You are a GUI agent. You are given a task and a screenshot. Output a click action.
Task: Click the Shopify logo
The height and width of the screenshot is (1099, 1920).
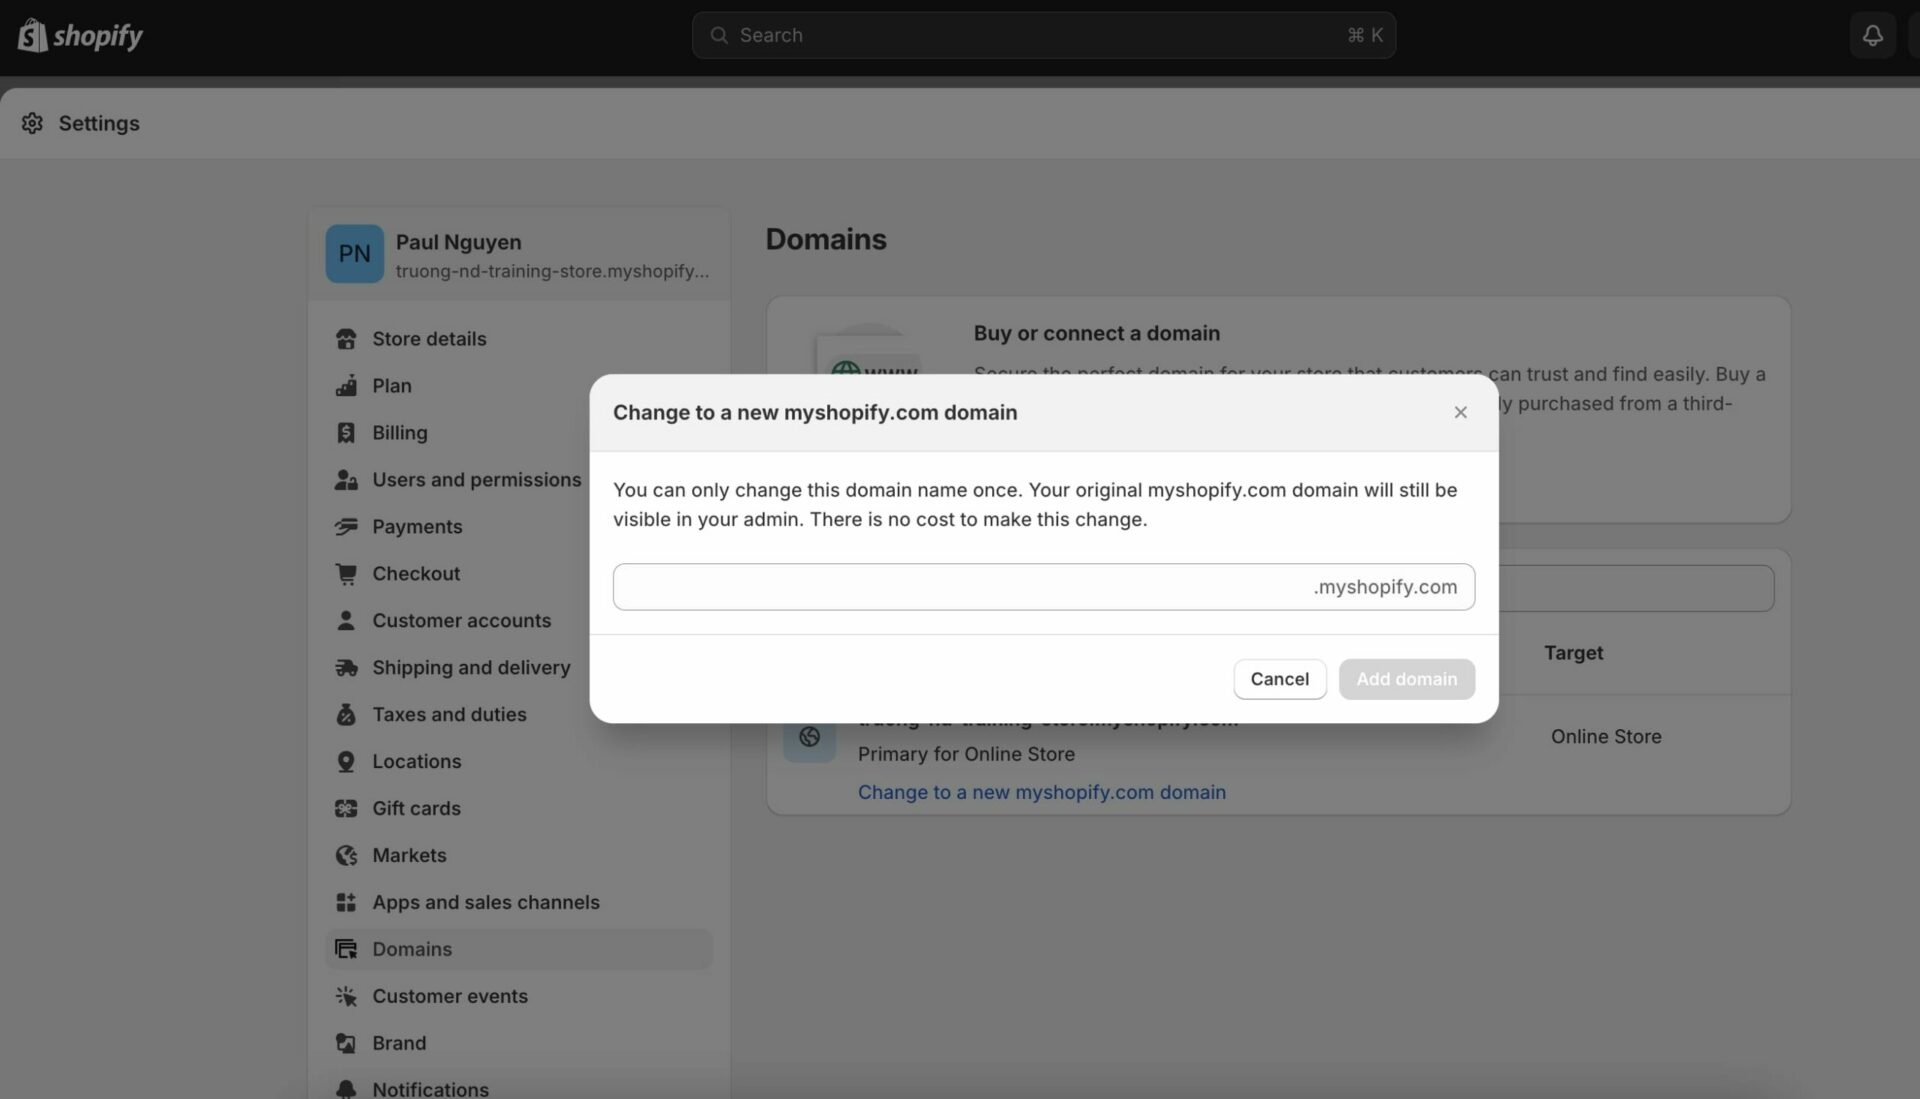(80, 35)
